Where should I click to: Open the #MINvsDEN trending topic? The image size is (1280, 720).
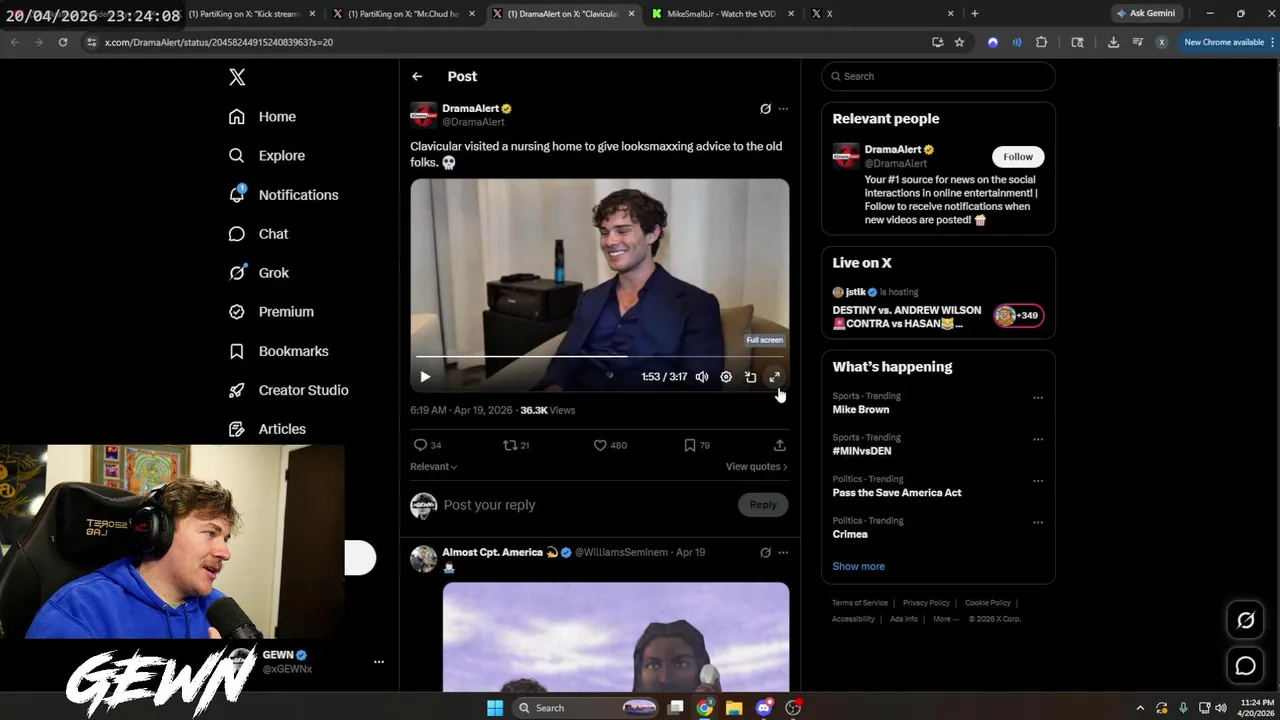coord(862,451)
